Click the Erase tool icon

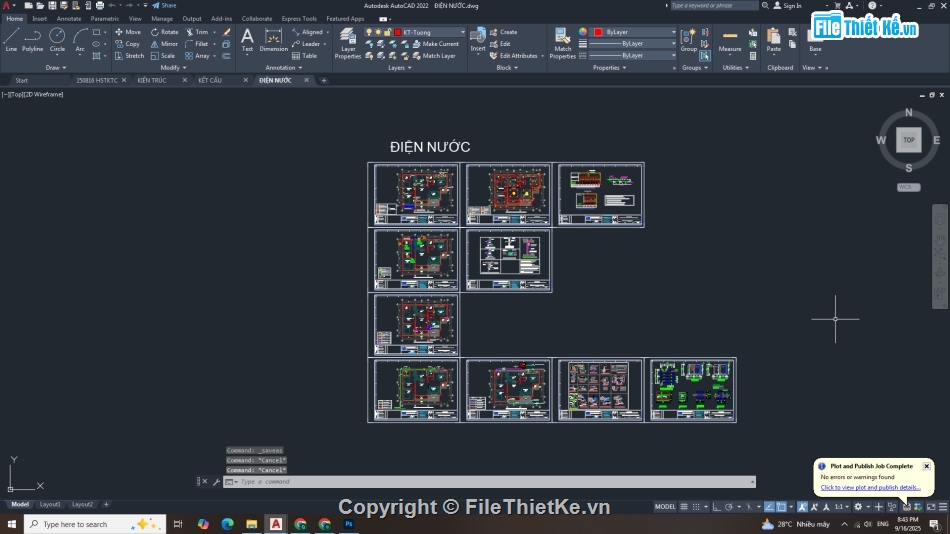(x=226, y=32)
